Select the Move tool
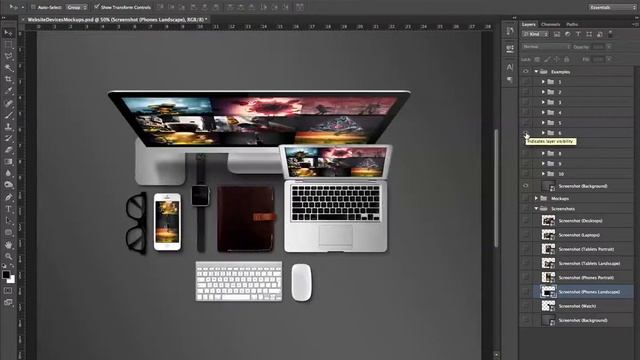This screenshot has width=640, height=360. pyautogui.click(x=8, y=33)
